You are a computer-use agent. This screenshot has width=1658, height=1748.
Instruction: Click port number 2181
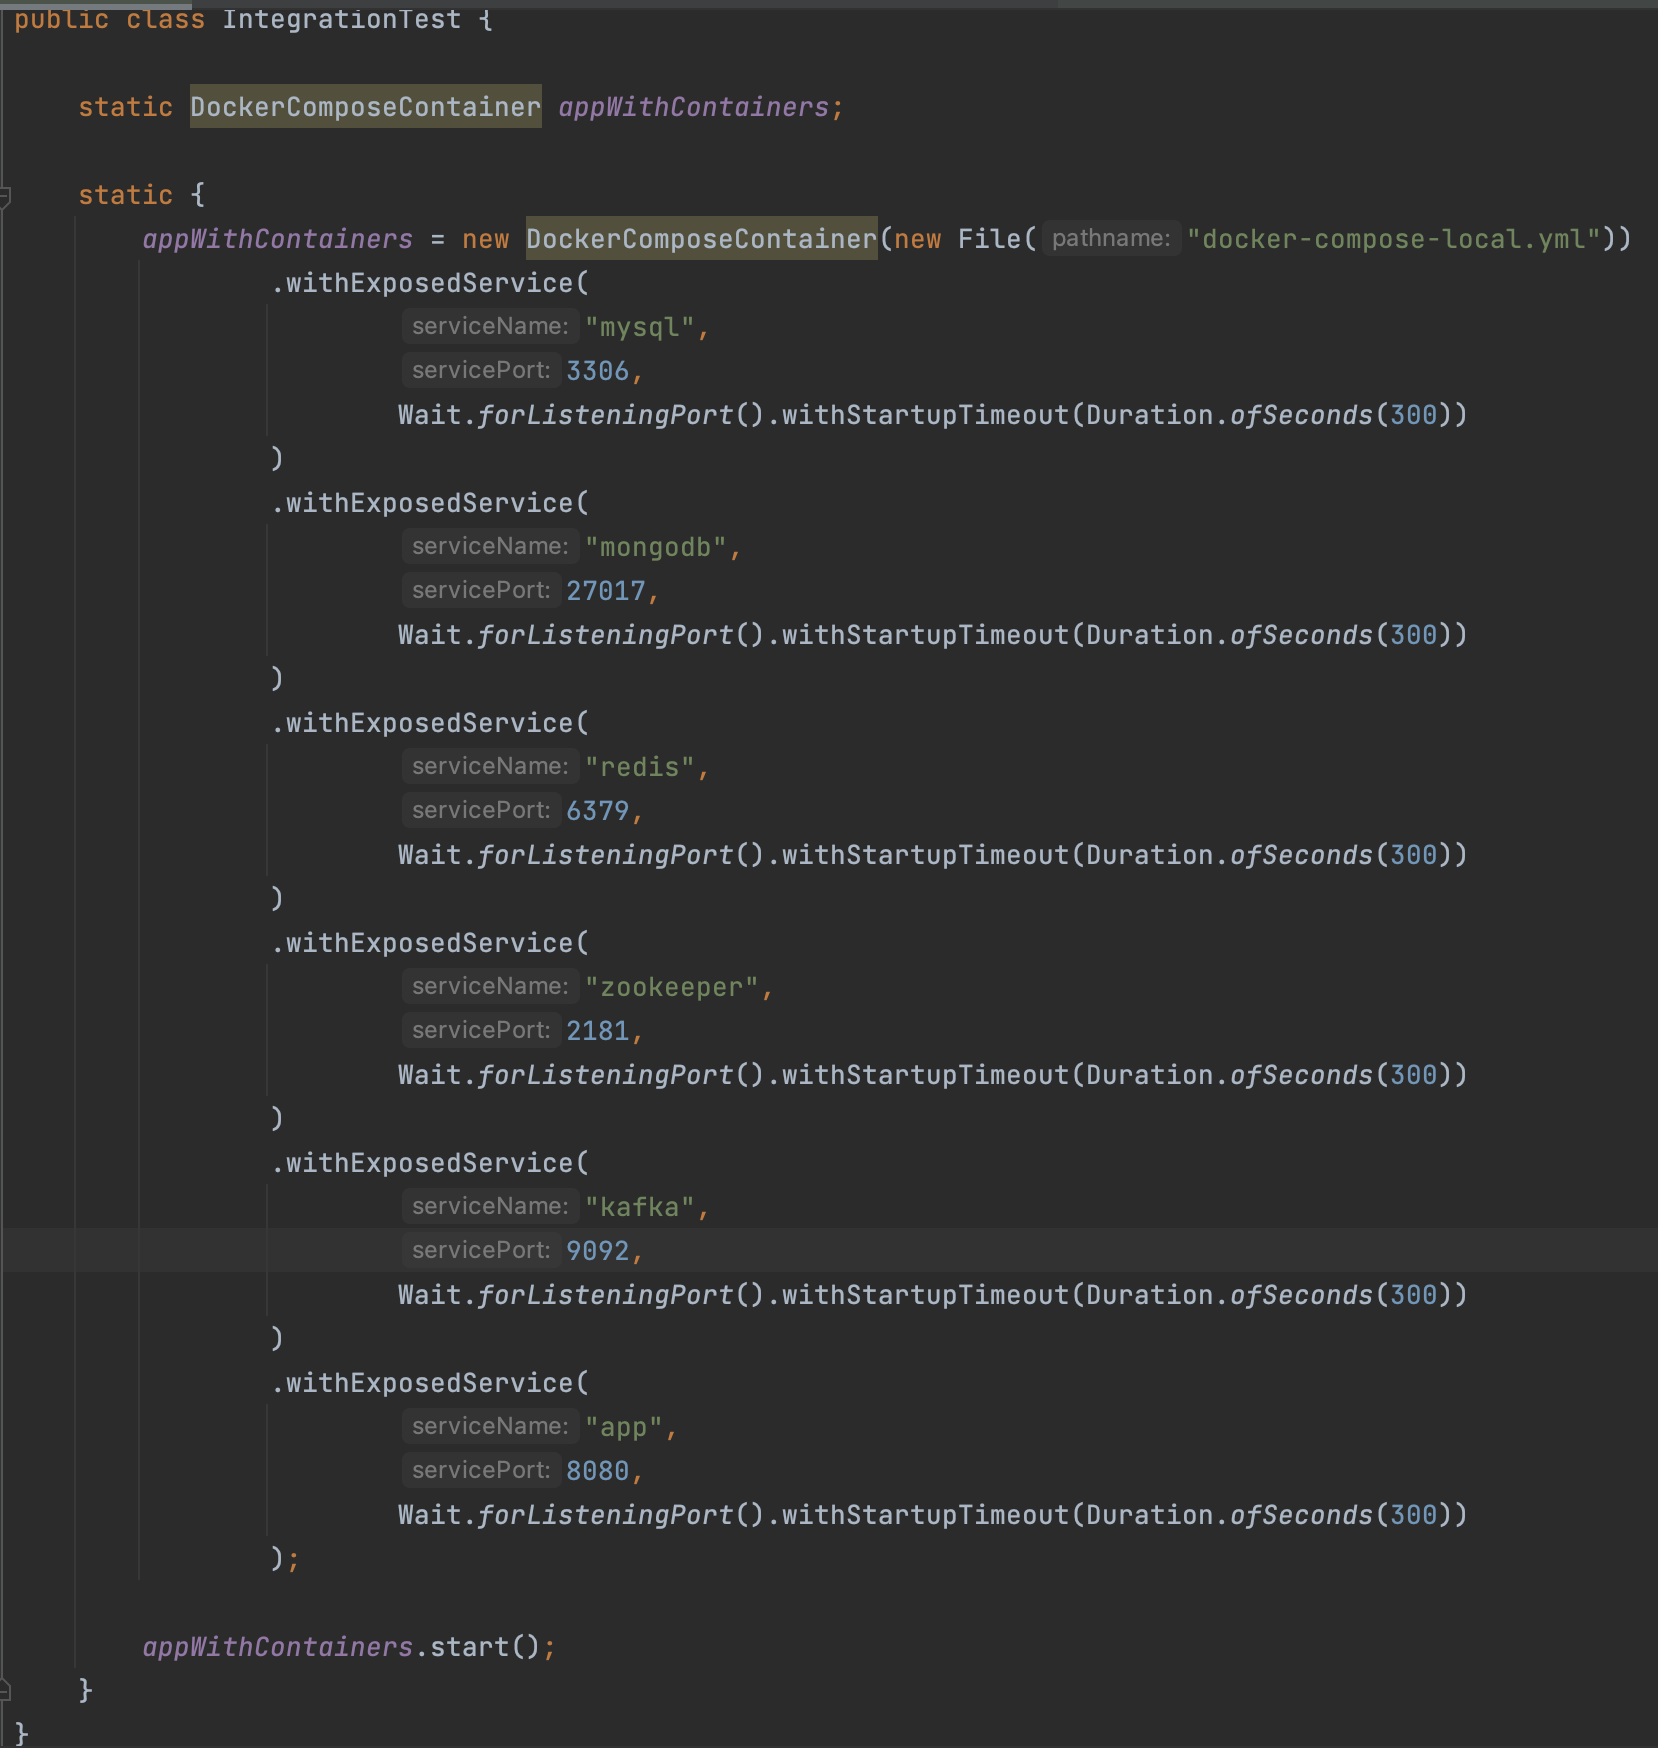click(x=598, y=1031)
